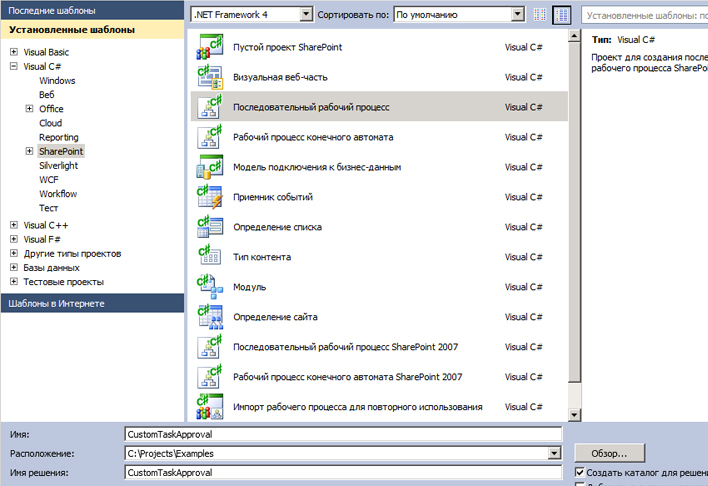Focus the Имя решения field
The height and width of the screenshot is (486, 708).
343,472
